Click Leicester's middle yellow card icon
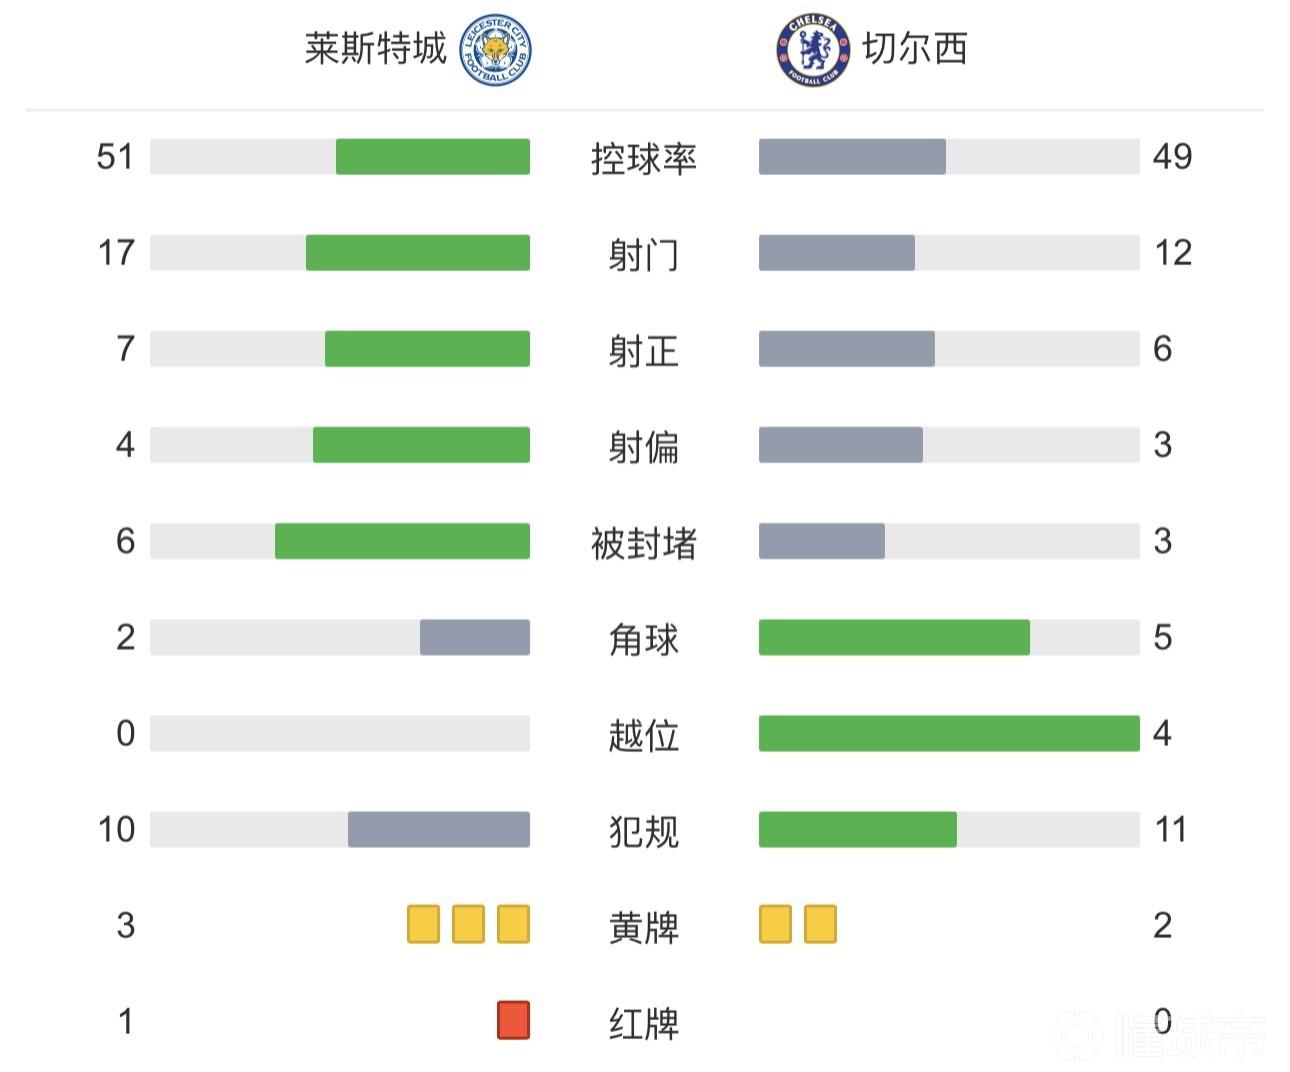Image resolution: width=1290 pixels, height=1072 pixels. coord(468,925)
